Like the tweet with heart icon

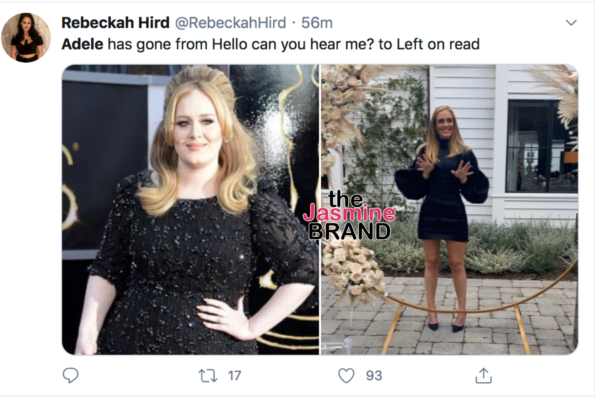[x=346, y=376]
